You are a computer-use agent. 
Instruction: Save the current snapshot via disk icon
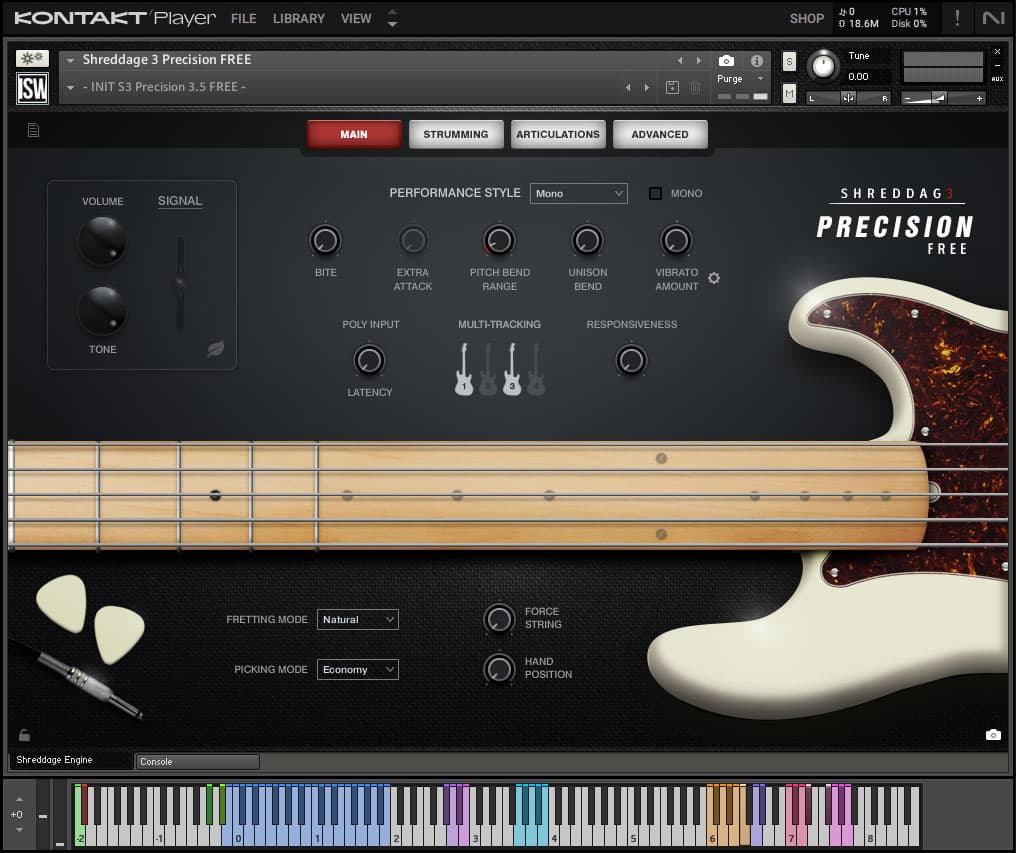672,88
